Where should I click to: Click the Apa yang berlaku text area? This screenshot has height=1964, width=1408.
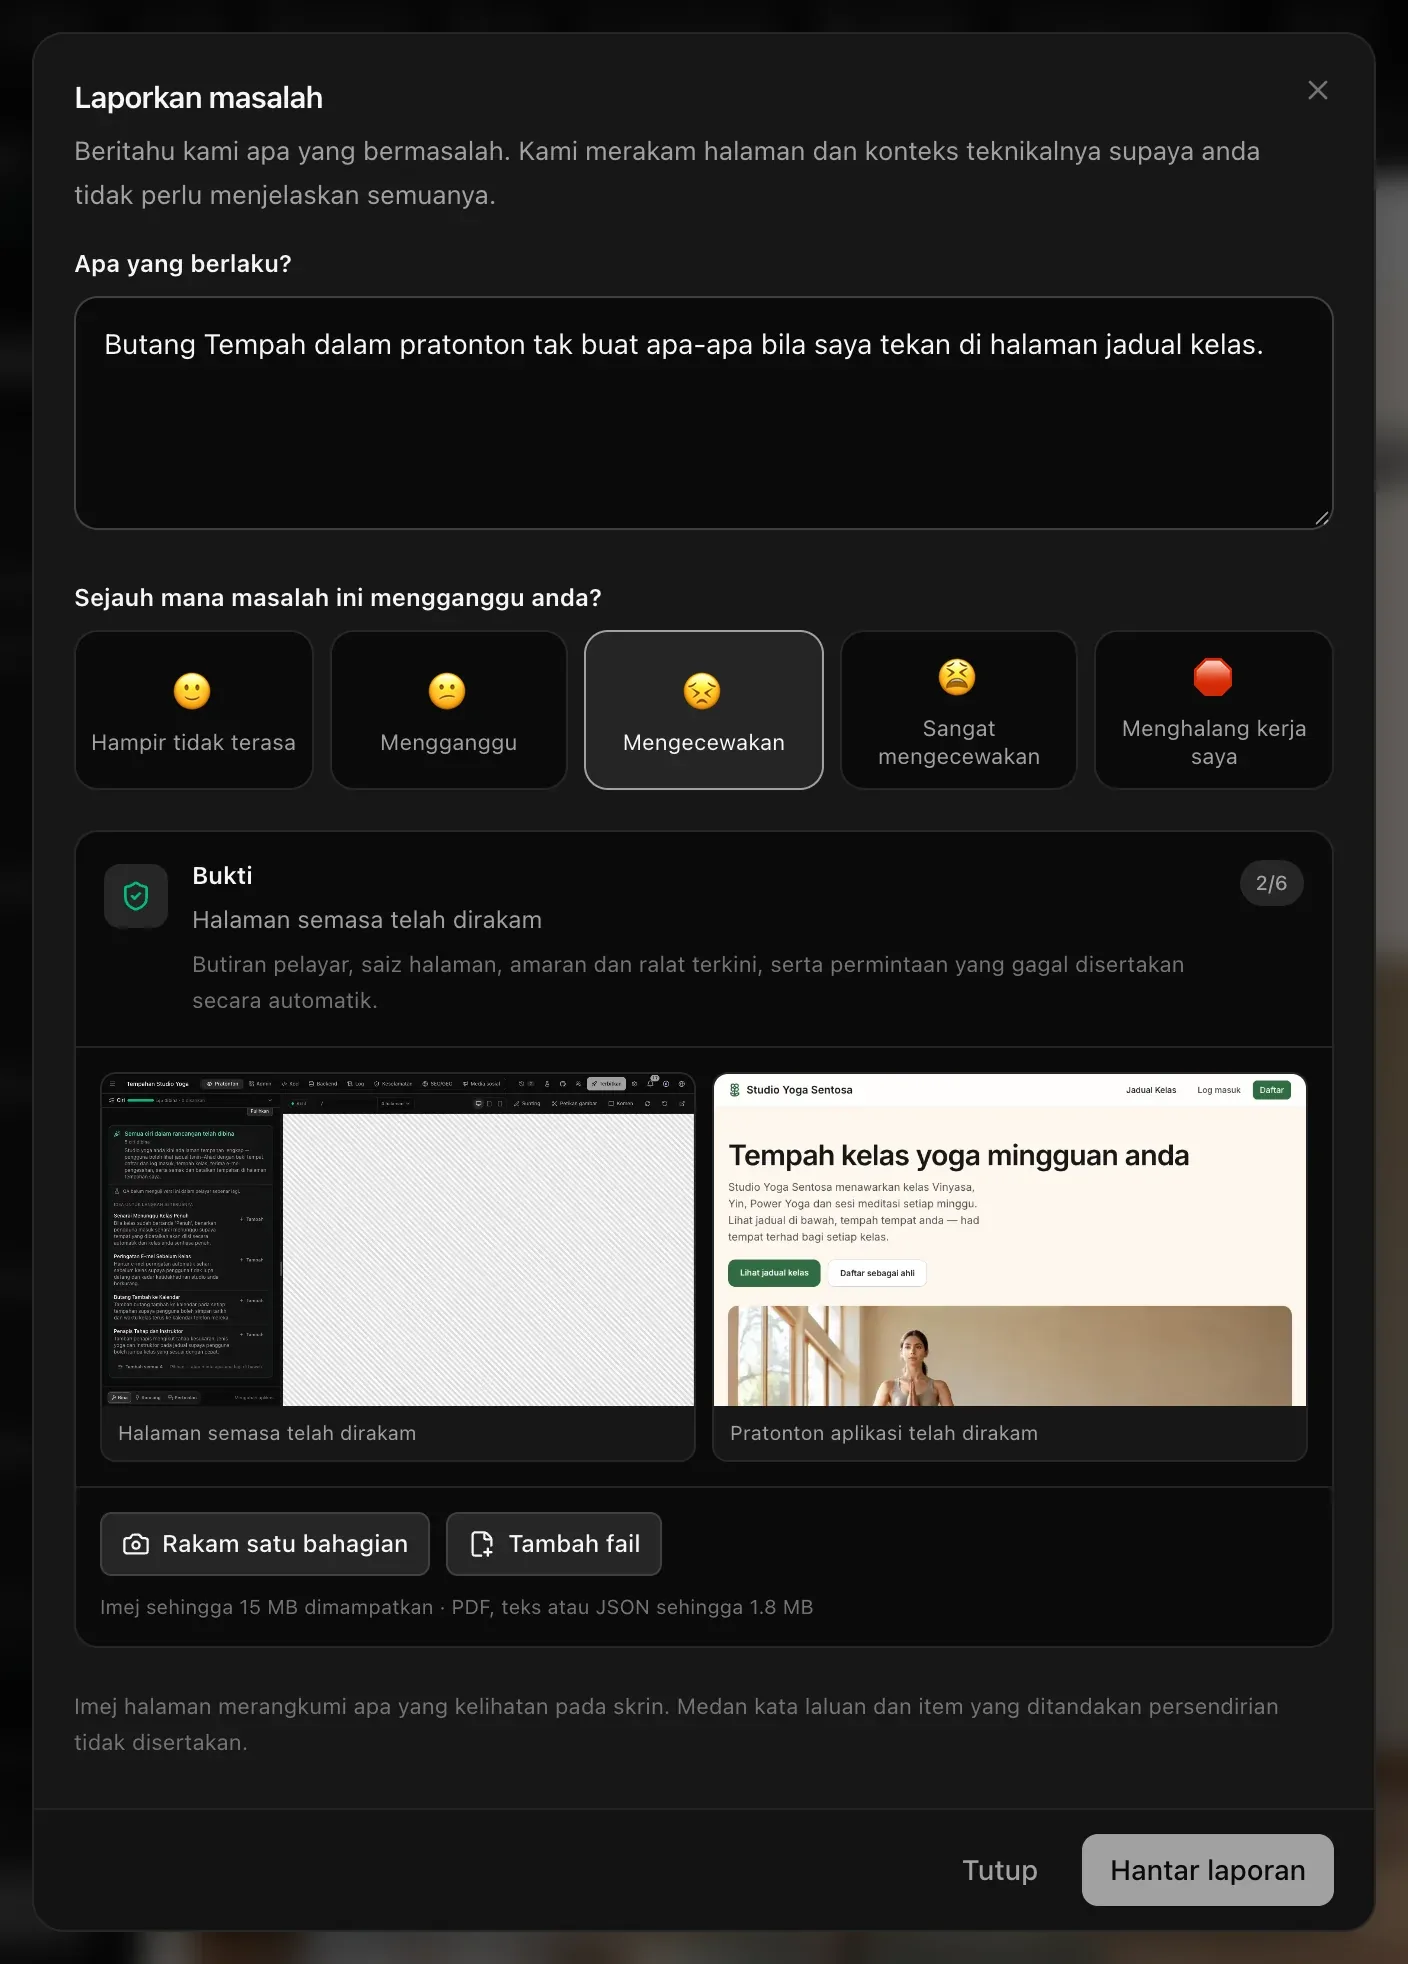[x=703, y=413]
